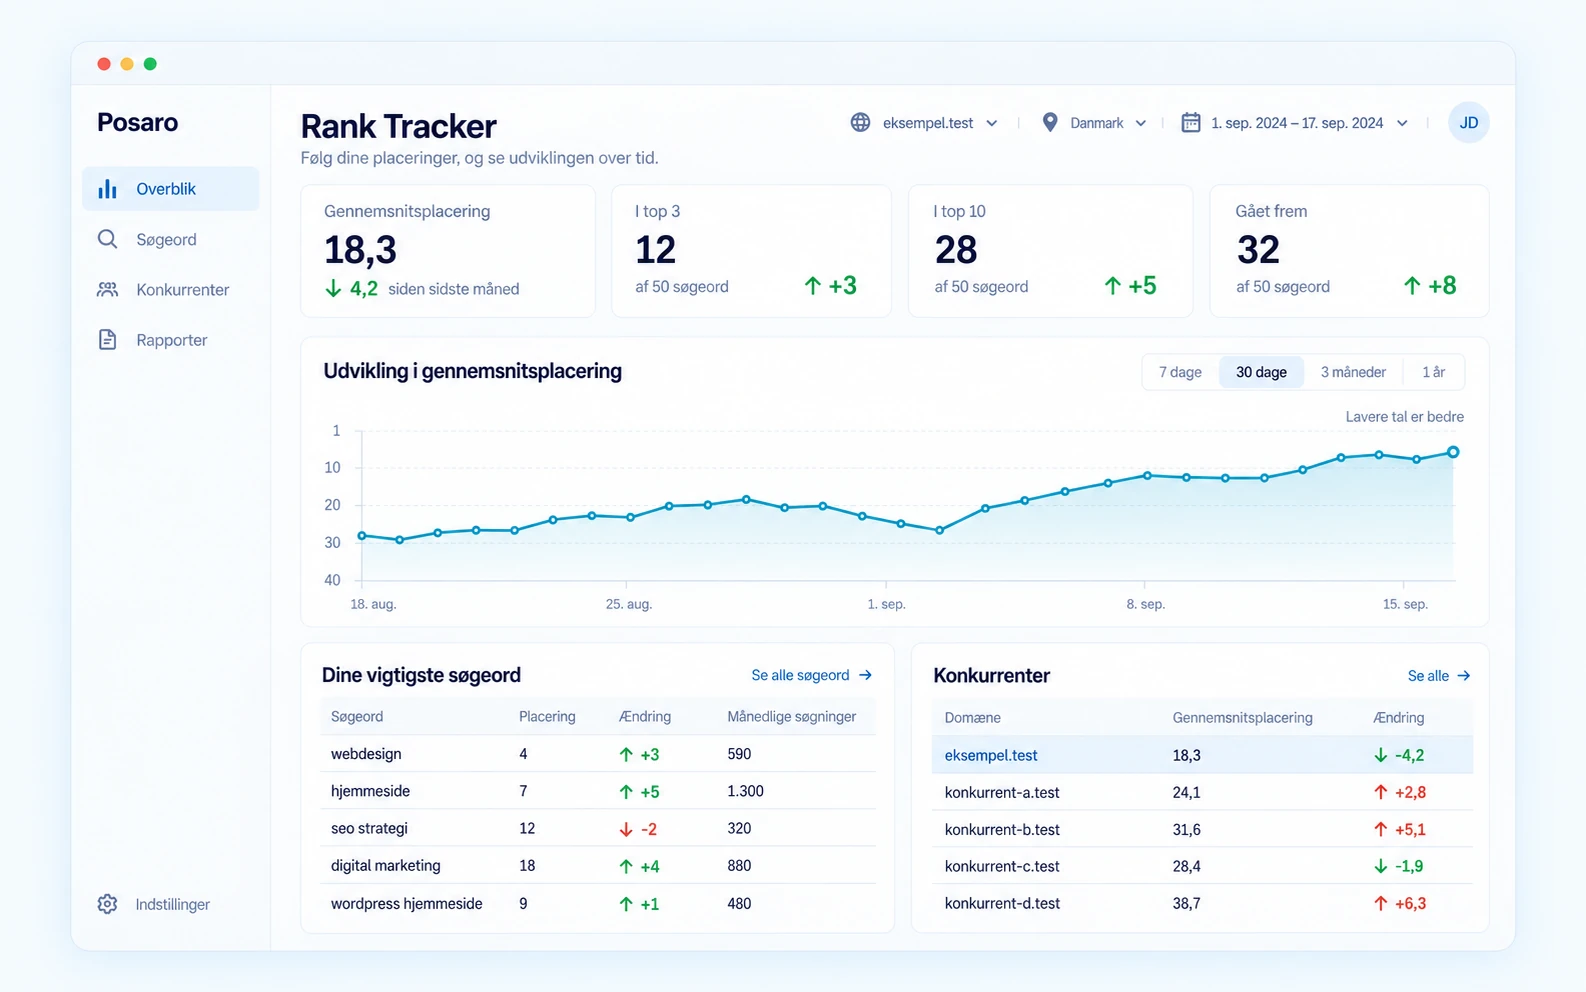Click the 18,3 Gennemsnitsplacering stat
The image size is (1586, 992).
(x=360, y=250)
